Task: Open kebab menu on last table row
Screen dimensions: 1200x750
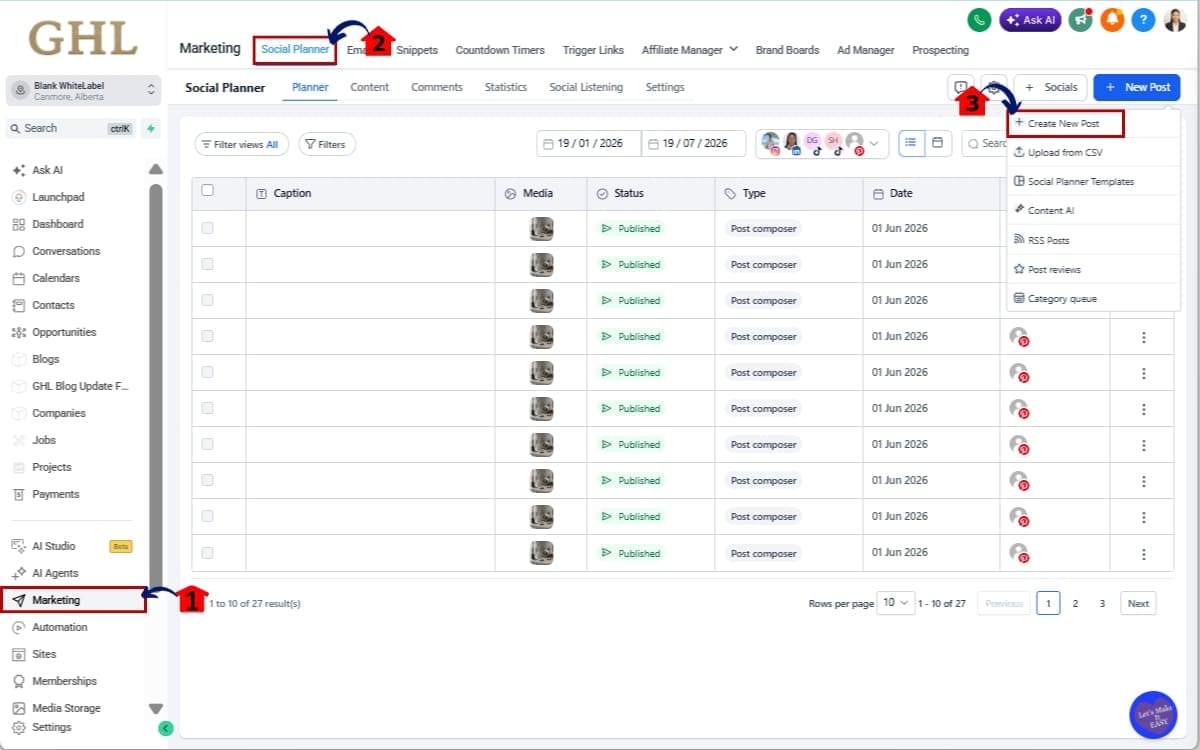Action: (x=1144, y=553)
